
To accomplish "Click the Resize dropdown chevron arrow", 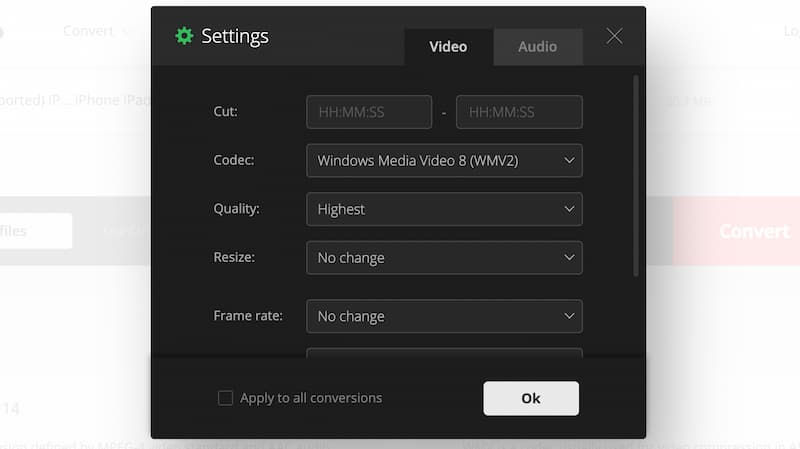I will pos(569,257).
